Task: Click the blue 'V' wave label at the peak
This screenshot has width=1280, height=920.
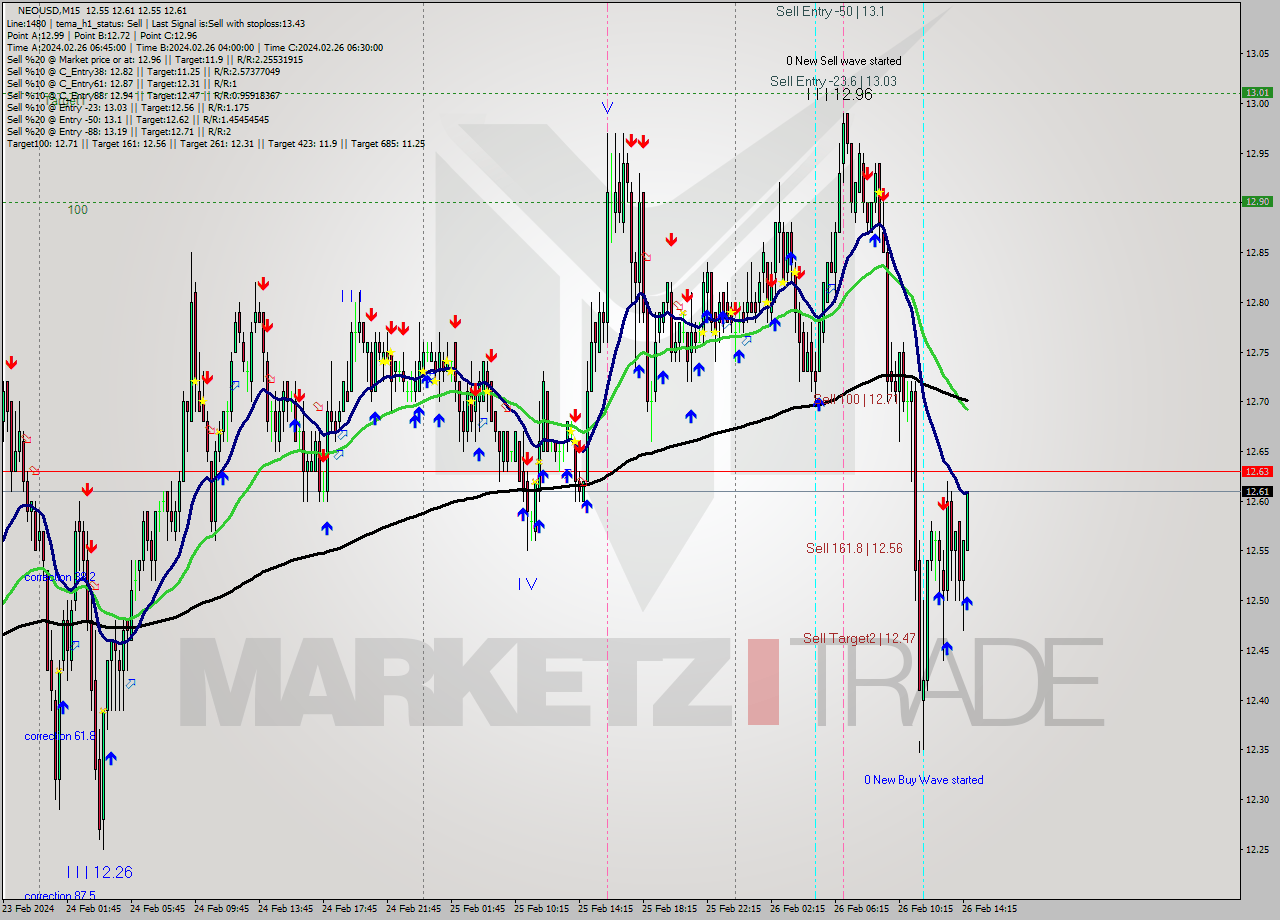Action: [607, 107]
